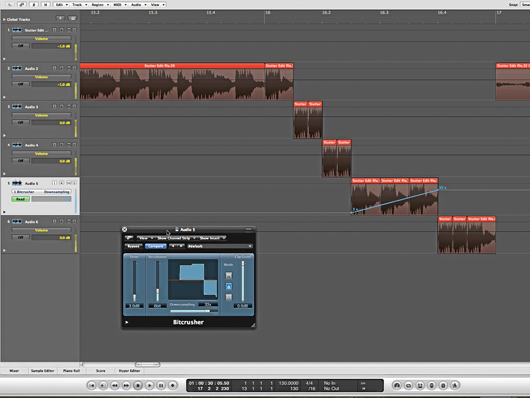Click the Audio 6 track icon
This screenshot has height=398, width=530.
click(x=17, y=221)
